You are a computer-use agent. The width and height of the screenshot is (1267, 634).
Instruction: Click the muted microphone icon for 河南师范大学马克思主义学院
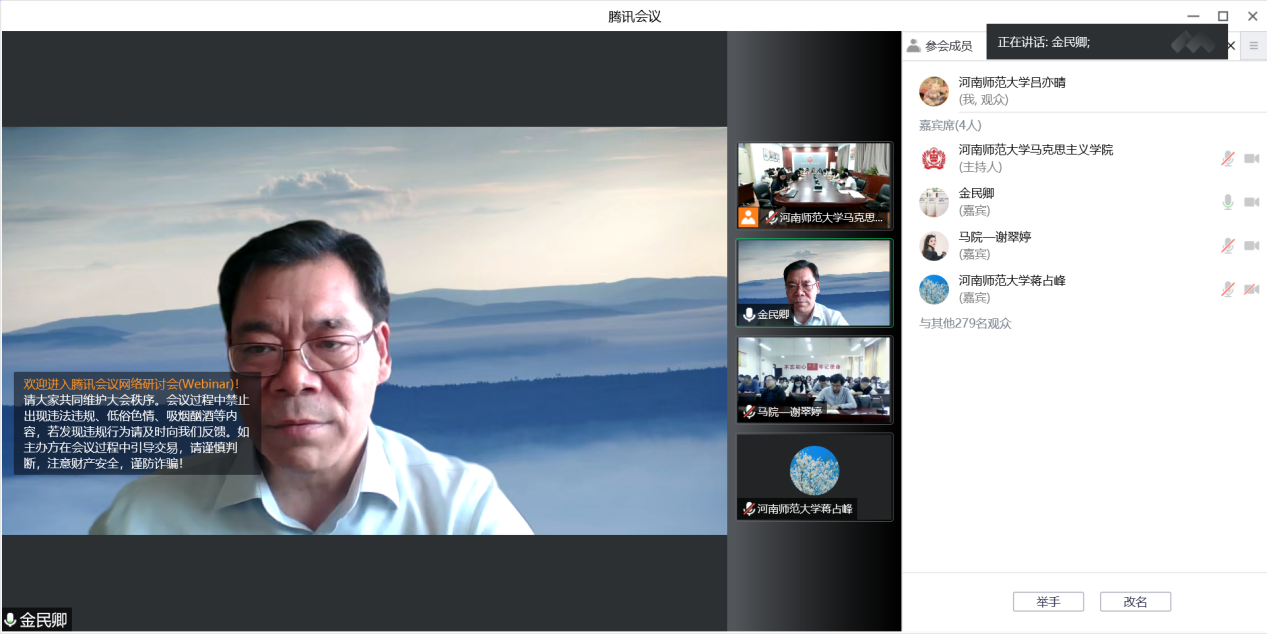pos(1227,158)
